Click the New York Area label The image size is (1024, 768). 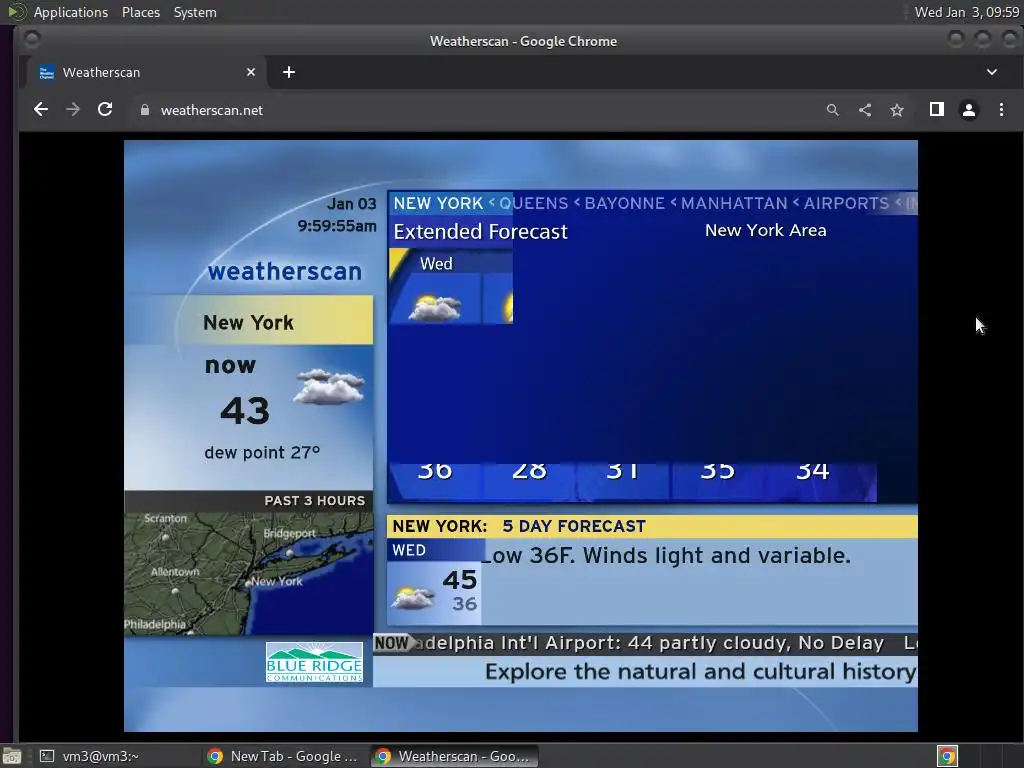[x=765, y=231]
